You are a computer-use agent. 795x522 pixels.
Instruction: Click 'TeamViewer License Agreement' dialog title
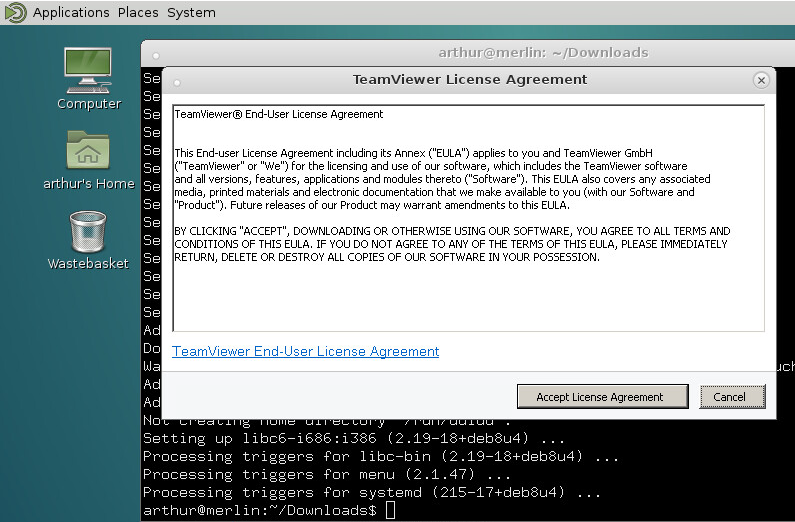pos(470,80)
